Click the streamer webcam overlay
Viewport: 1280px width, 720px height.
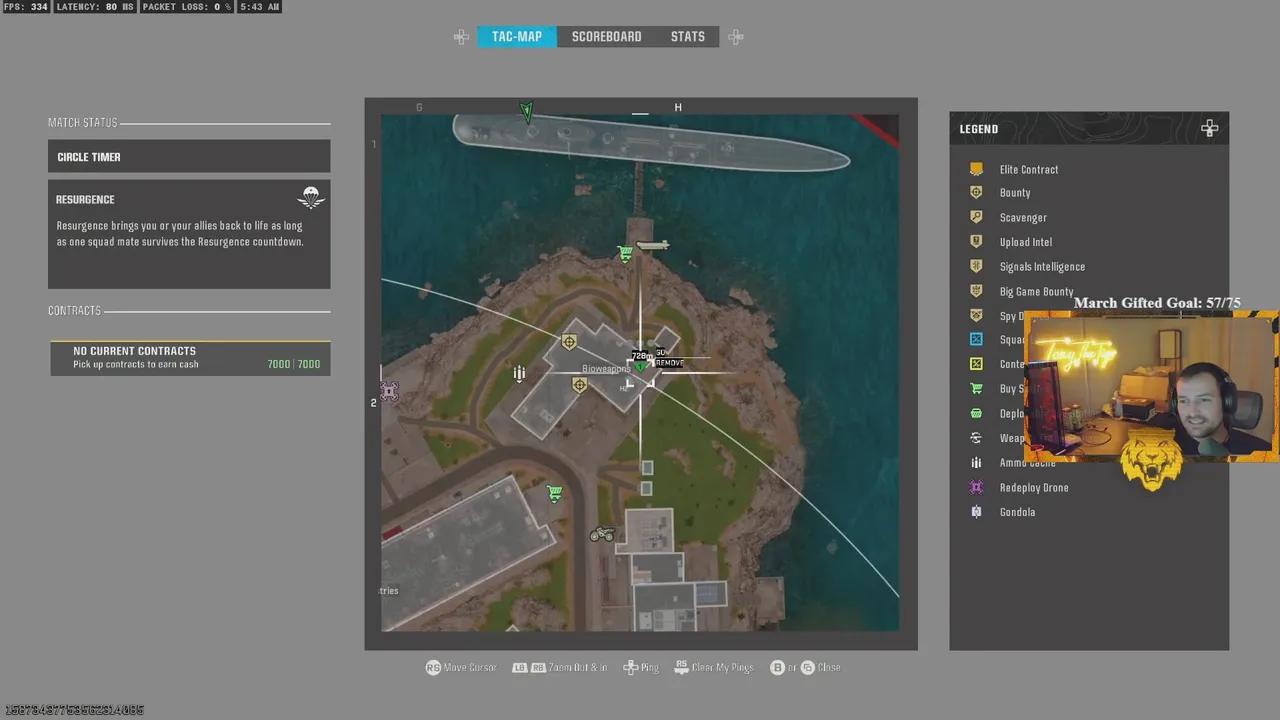[x=1151, y=385]
